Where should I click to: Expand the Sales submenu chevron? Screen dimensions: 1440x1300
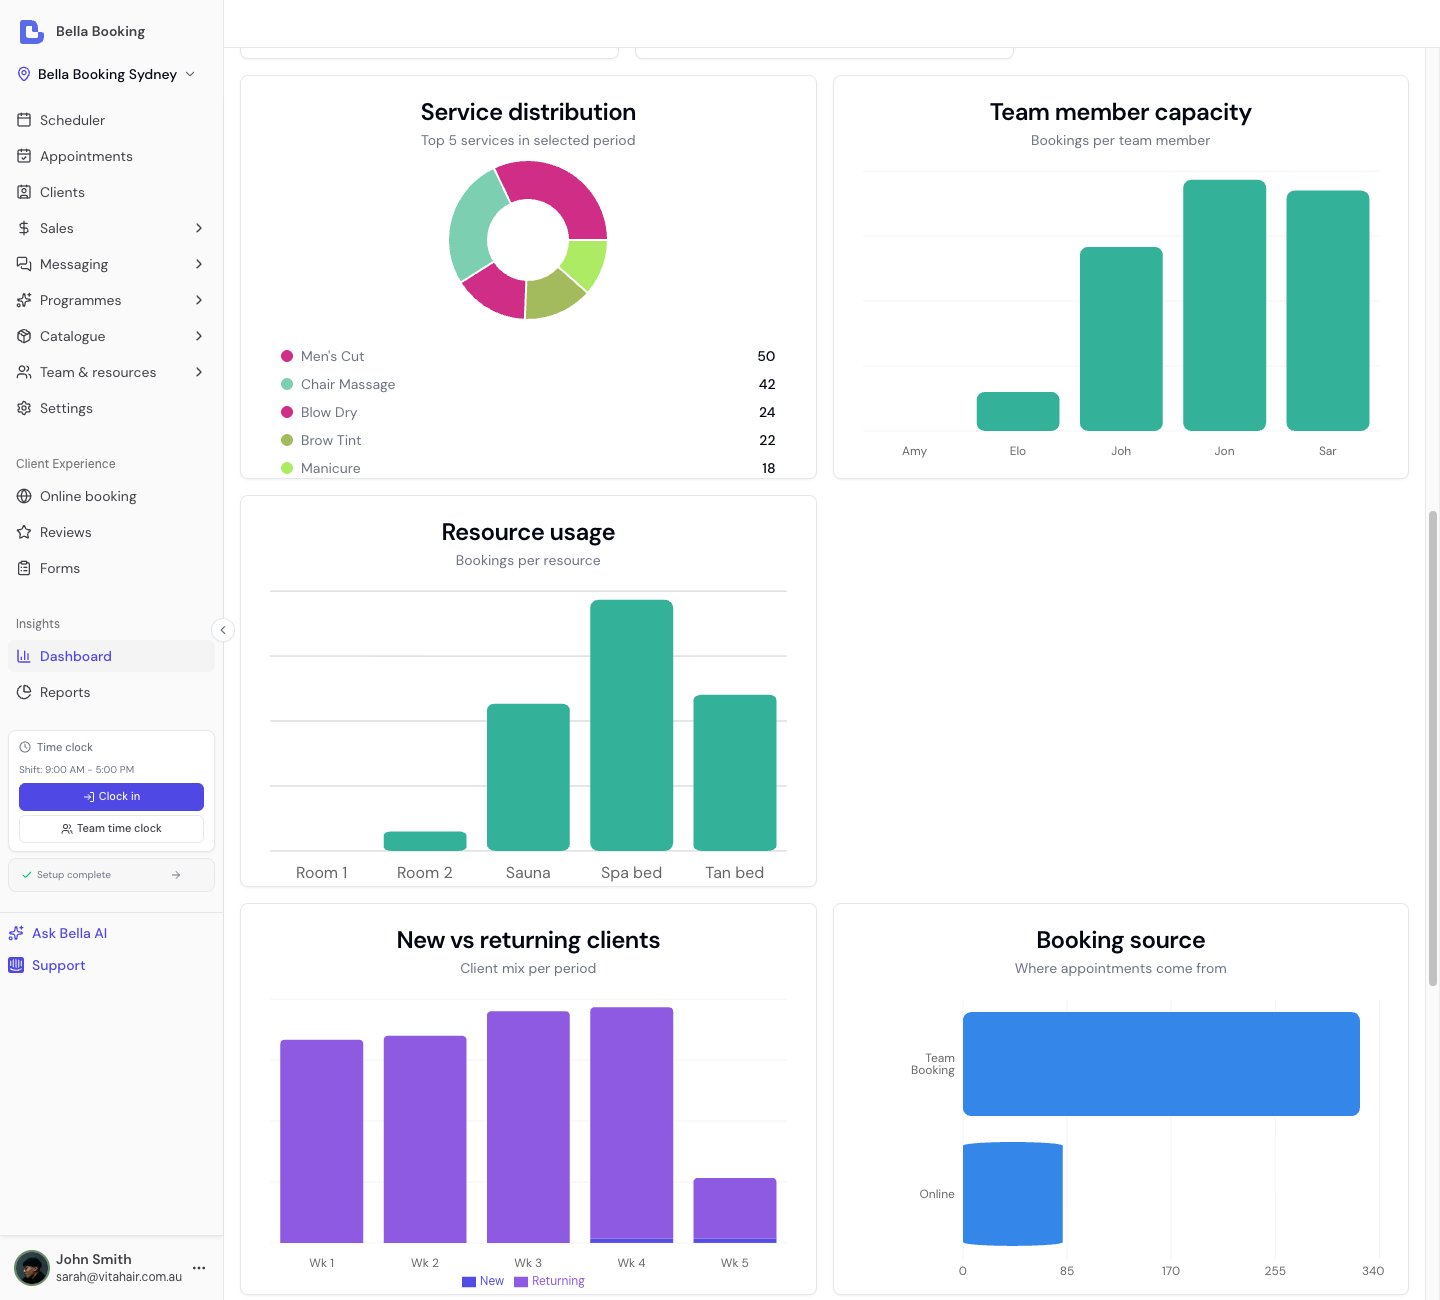(199, 228)
